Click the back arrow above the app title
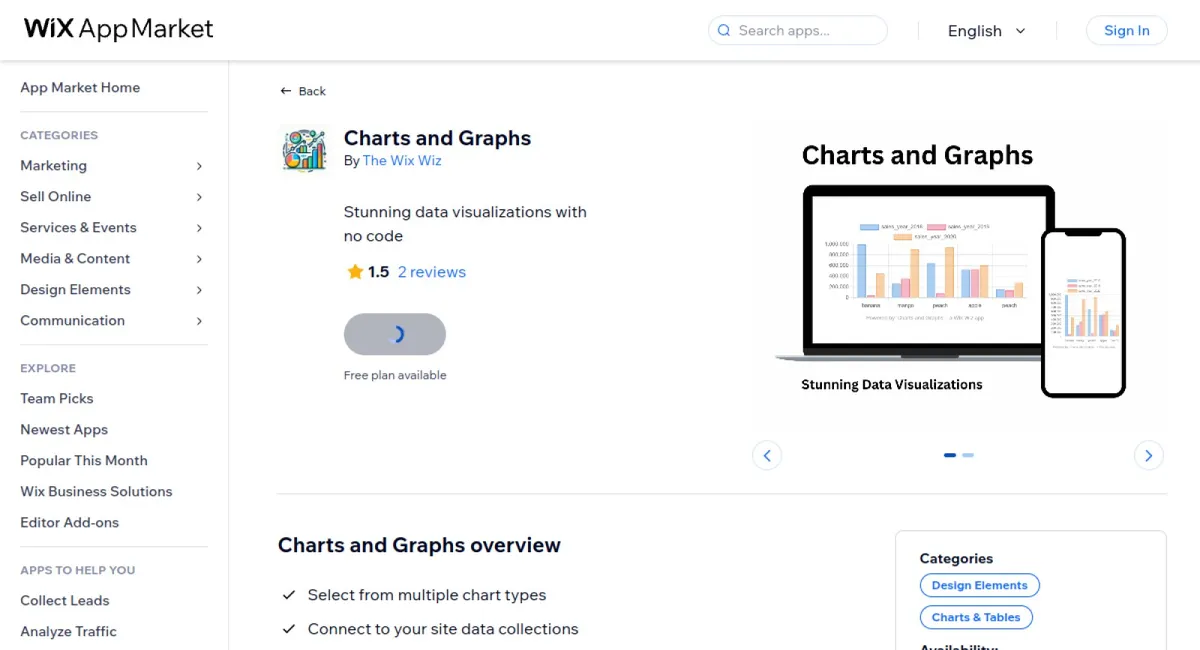 (x=286, y=90)
